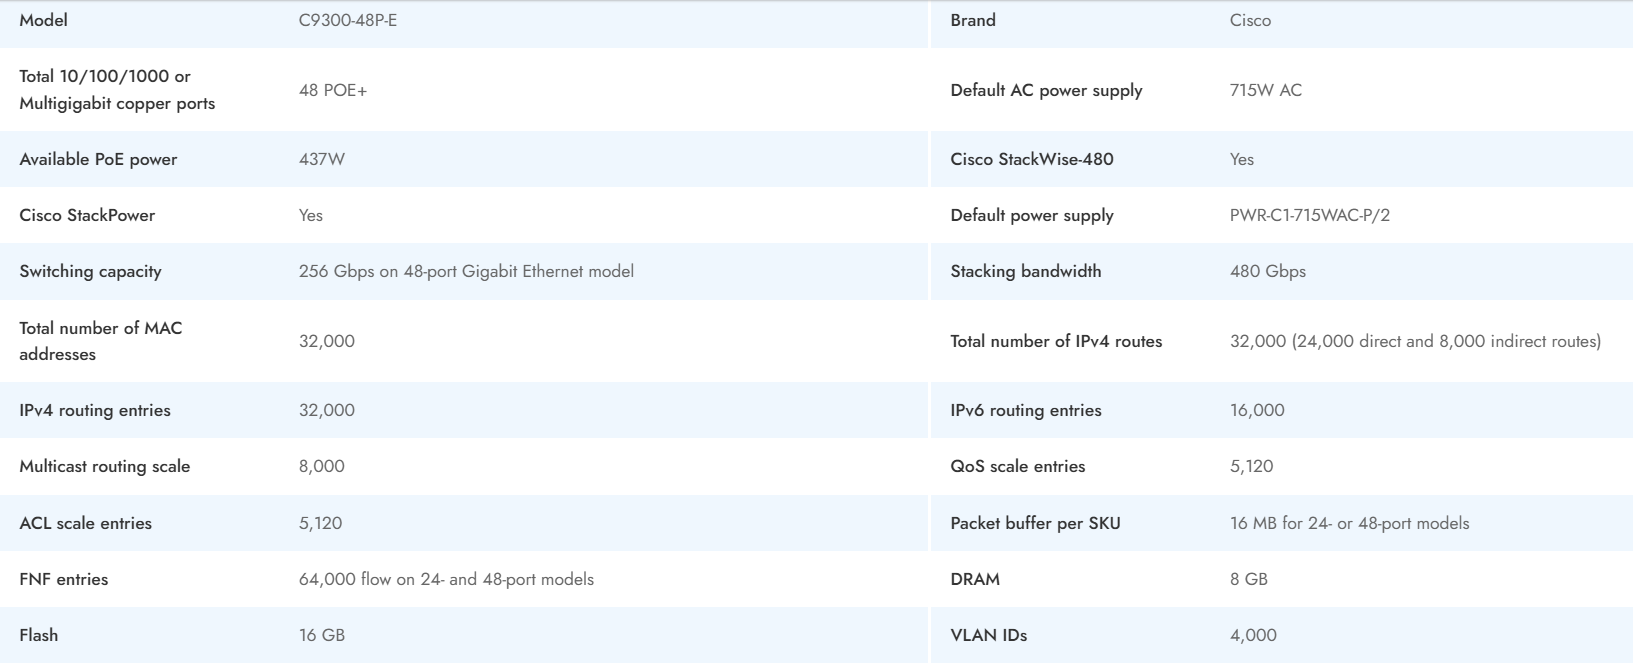Click the 715W AC power supply value
This screenshot has height=666, width=1633.
[x=1265, y=90]
